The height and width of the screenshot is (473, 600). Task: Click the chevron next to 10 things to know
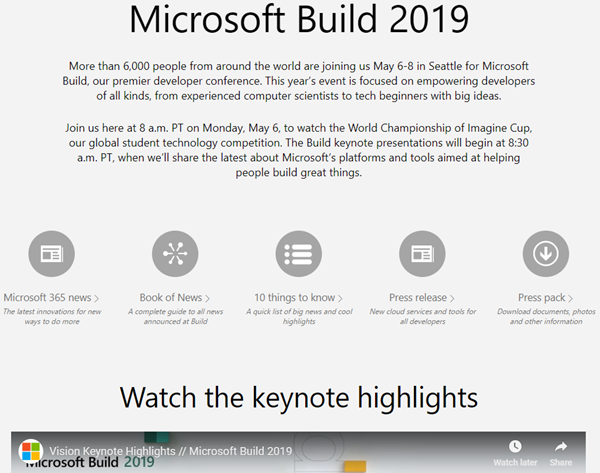point(340,298)
